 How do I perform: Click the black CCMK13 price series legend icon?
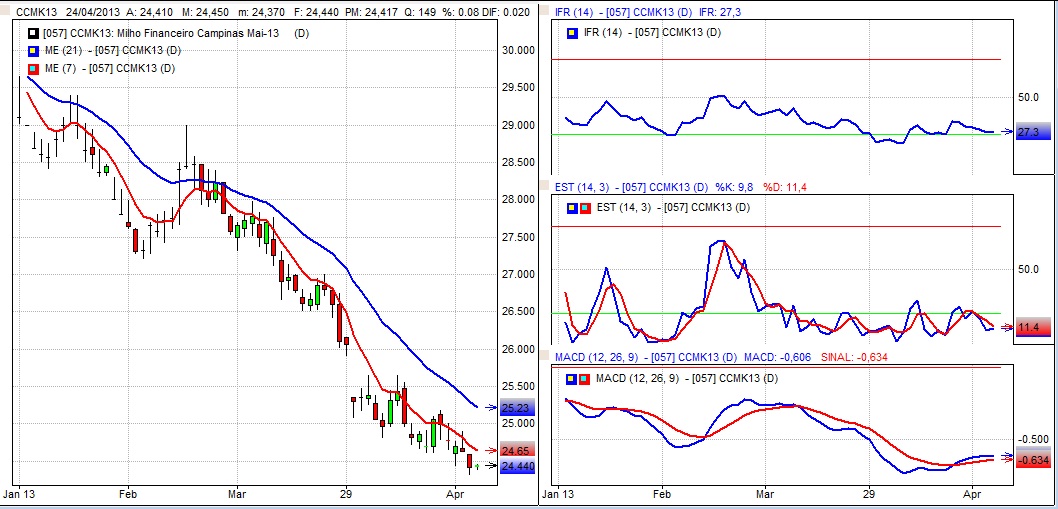[34, 33]
